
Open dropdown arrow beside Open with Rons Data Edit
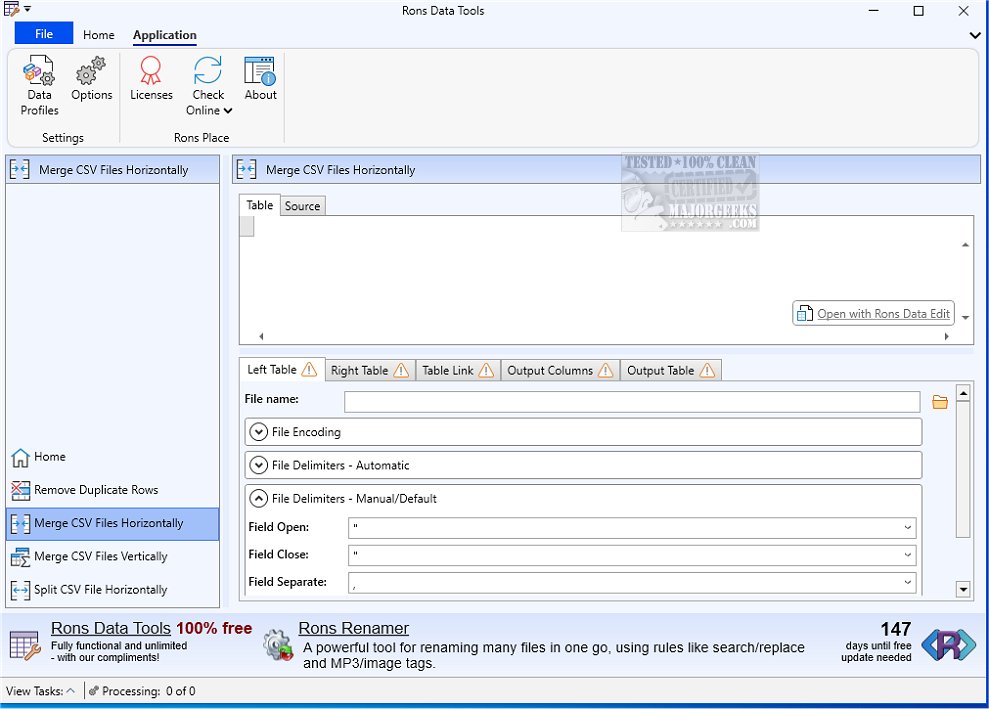coord(966,317)
